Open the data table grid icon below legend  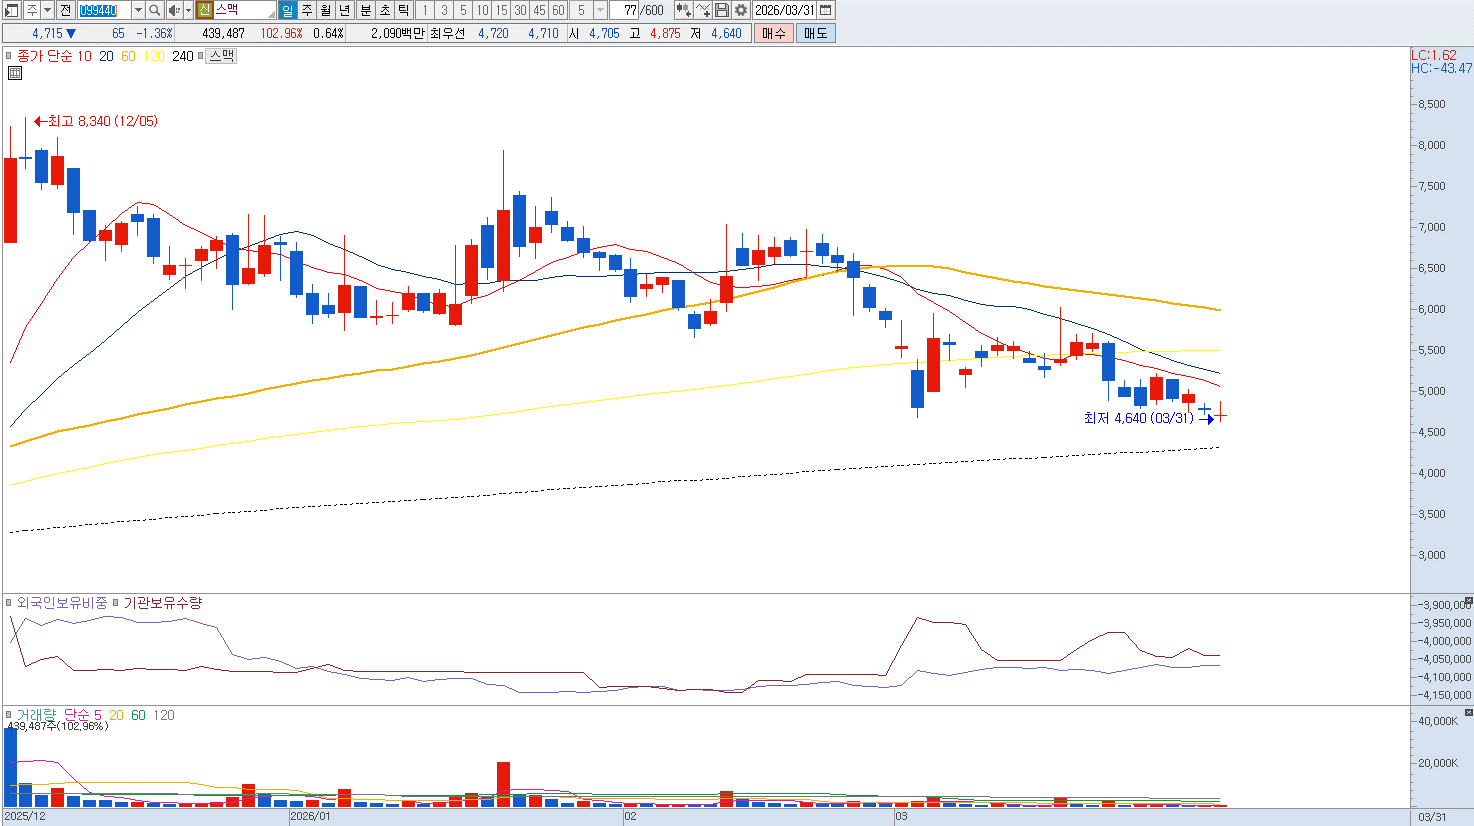[x=15, y=73]
